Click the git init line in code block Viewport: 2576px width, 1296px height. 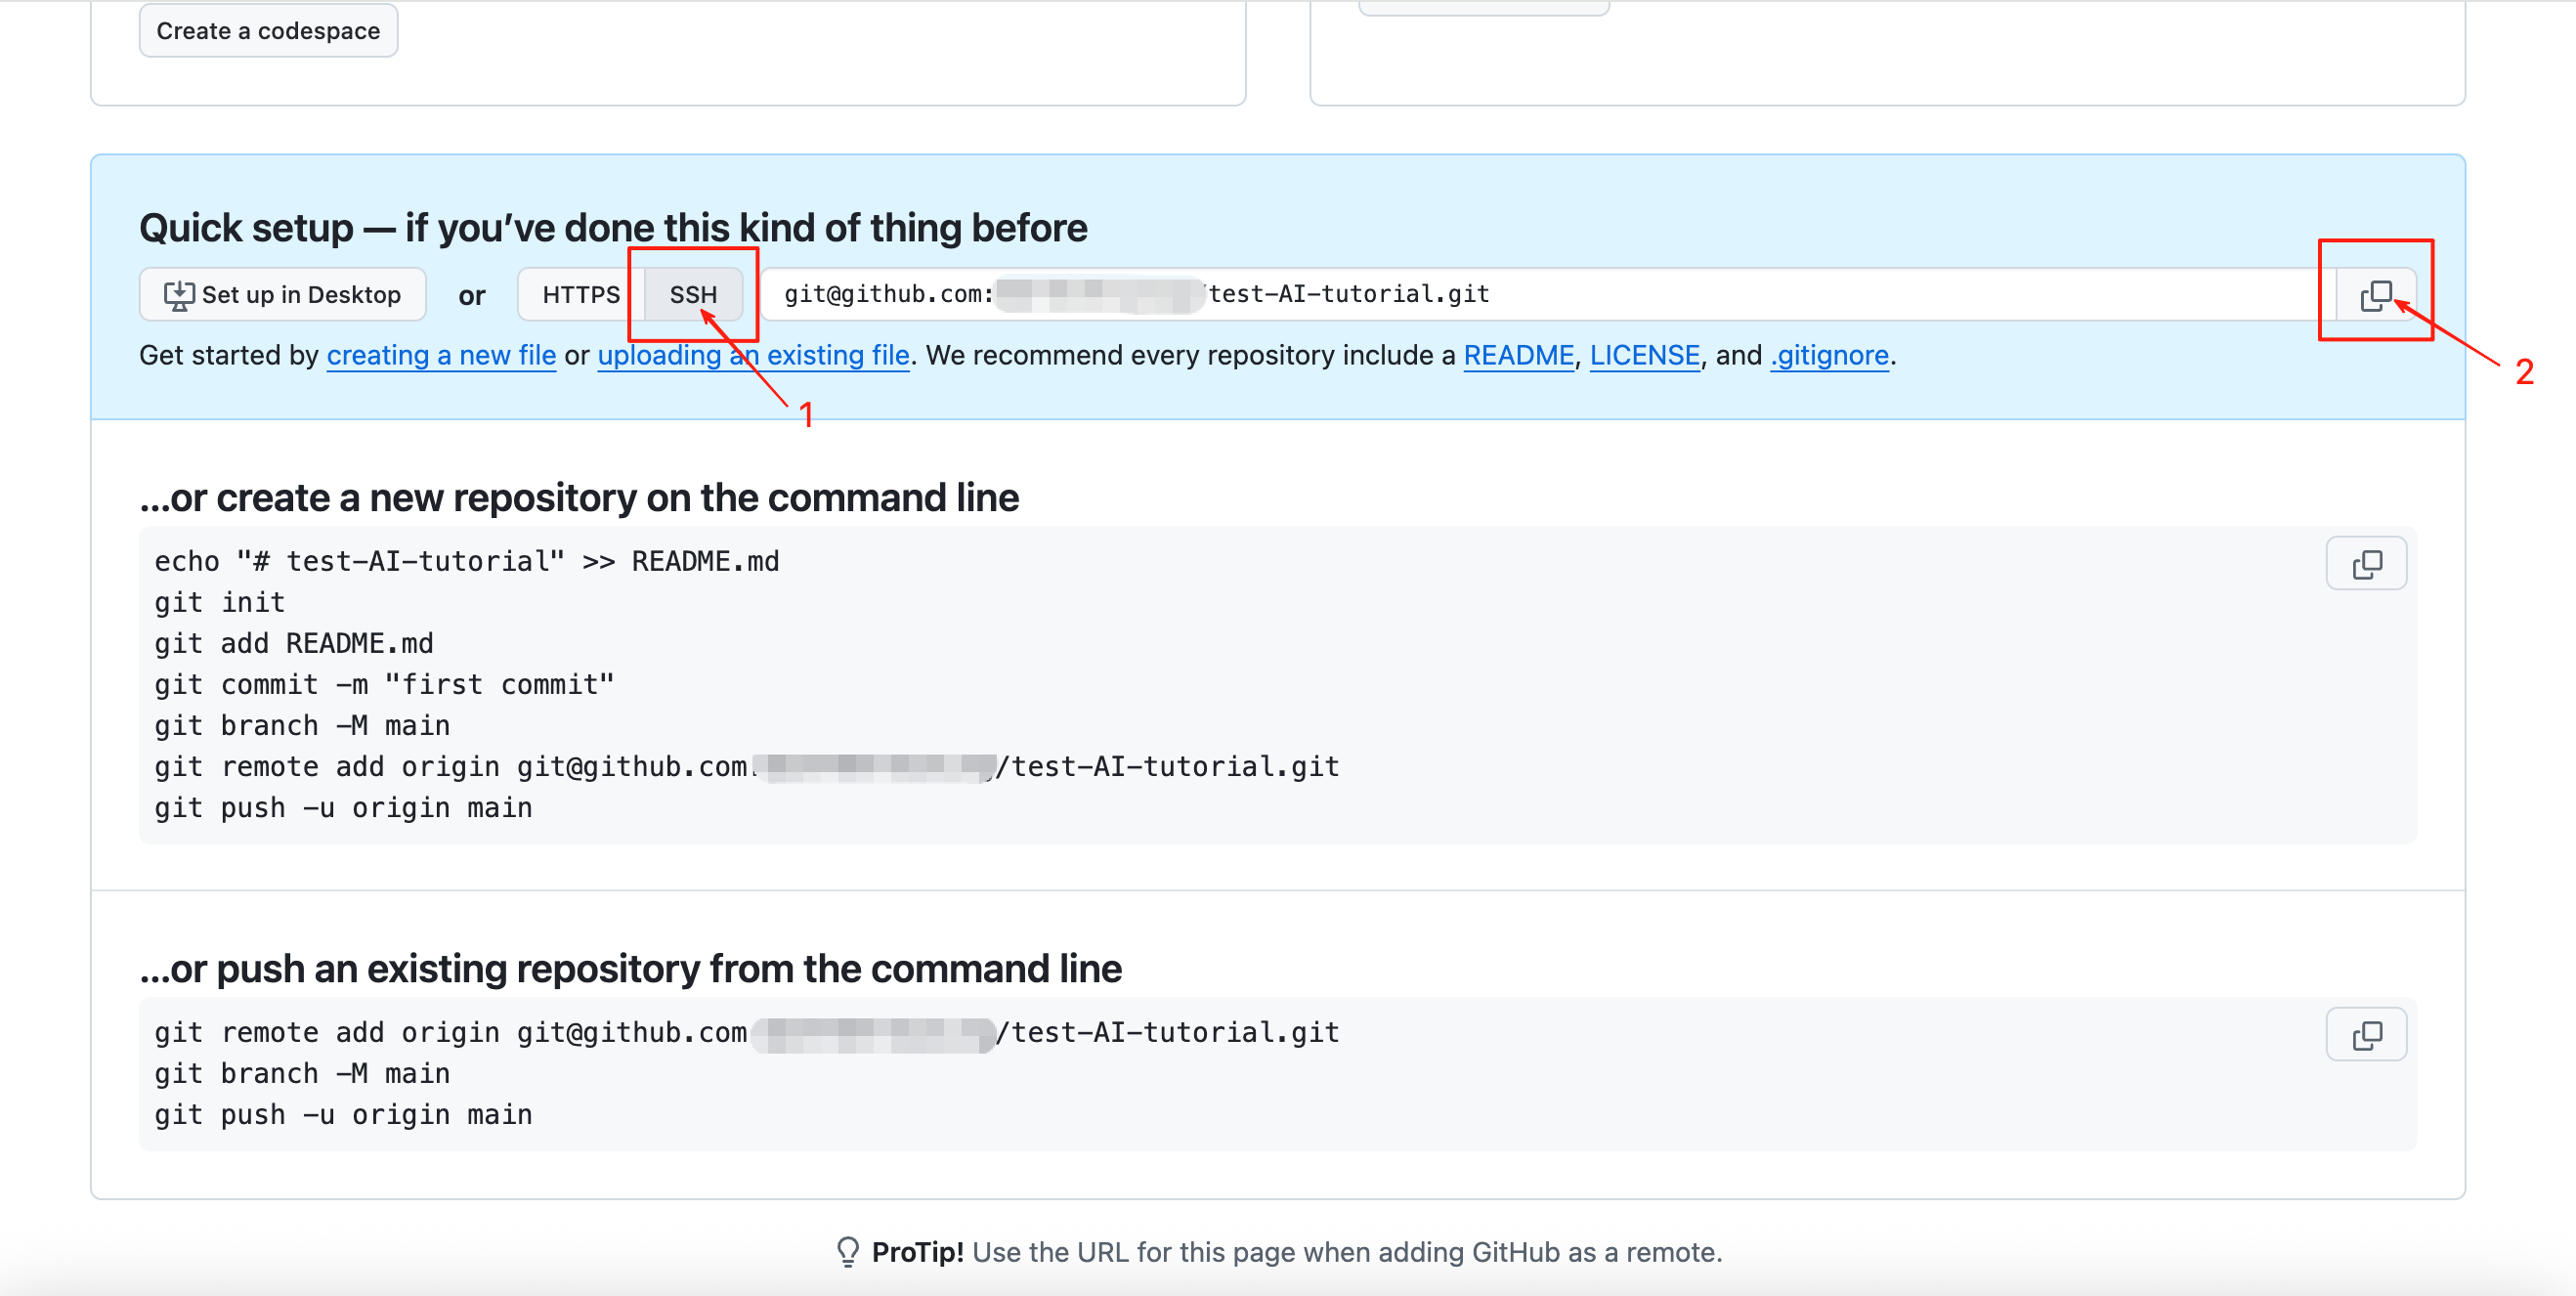coord(220,602)
